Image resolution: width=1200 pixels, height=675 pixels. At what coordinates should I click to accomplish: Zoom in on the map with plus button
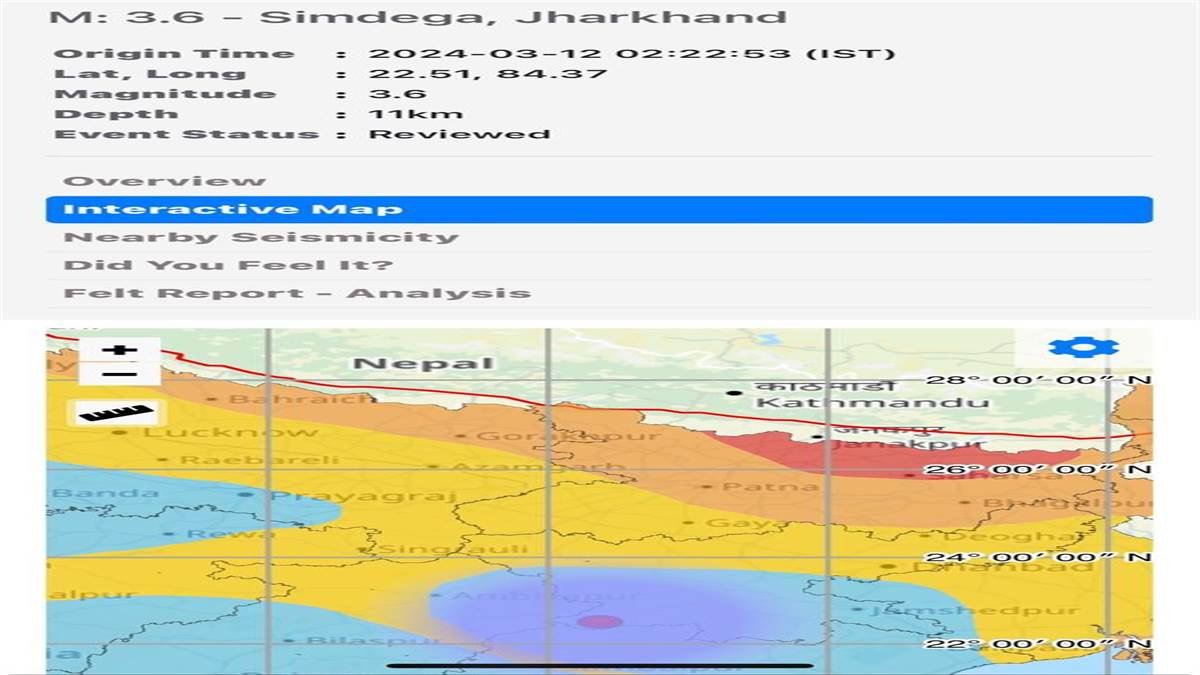pos(119,350)
